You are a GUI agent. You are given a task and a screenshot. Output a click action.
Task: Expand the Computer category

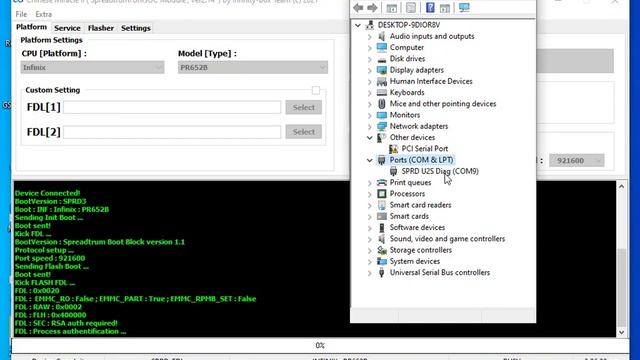click(x=370, y=48)
